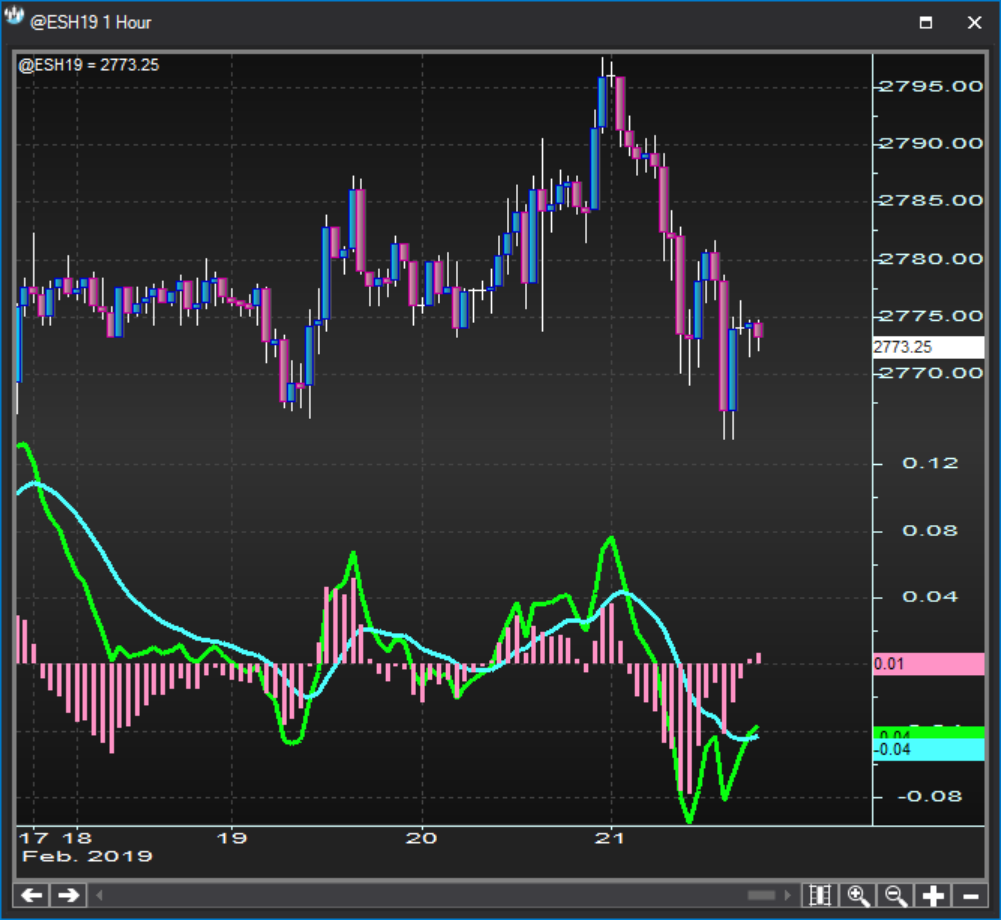Click the horizontal scrollbar thumb
Image resolution: width=1001 pixels, height=920 pixels.
pos(761,895)
